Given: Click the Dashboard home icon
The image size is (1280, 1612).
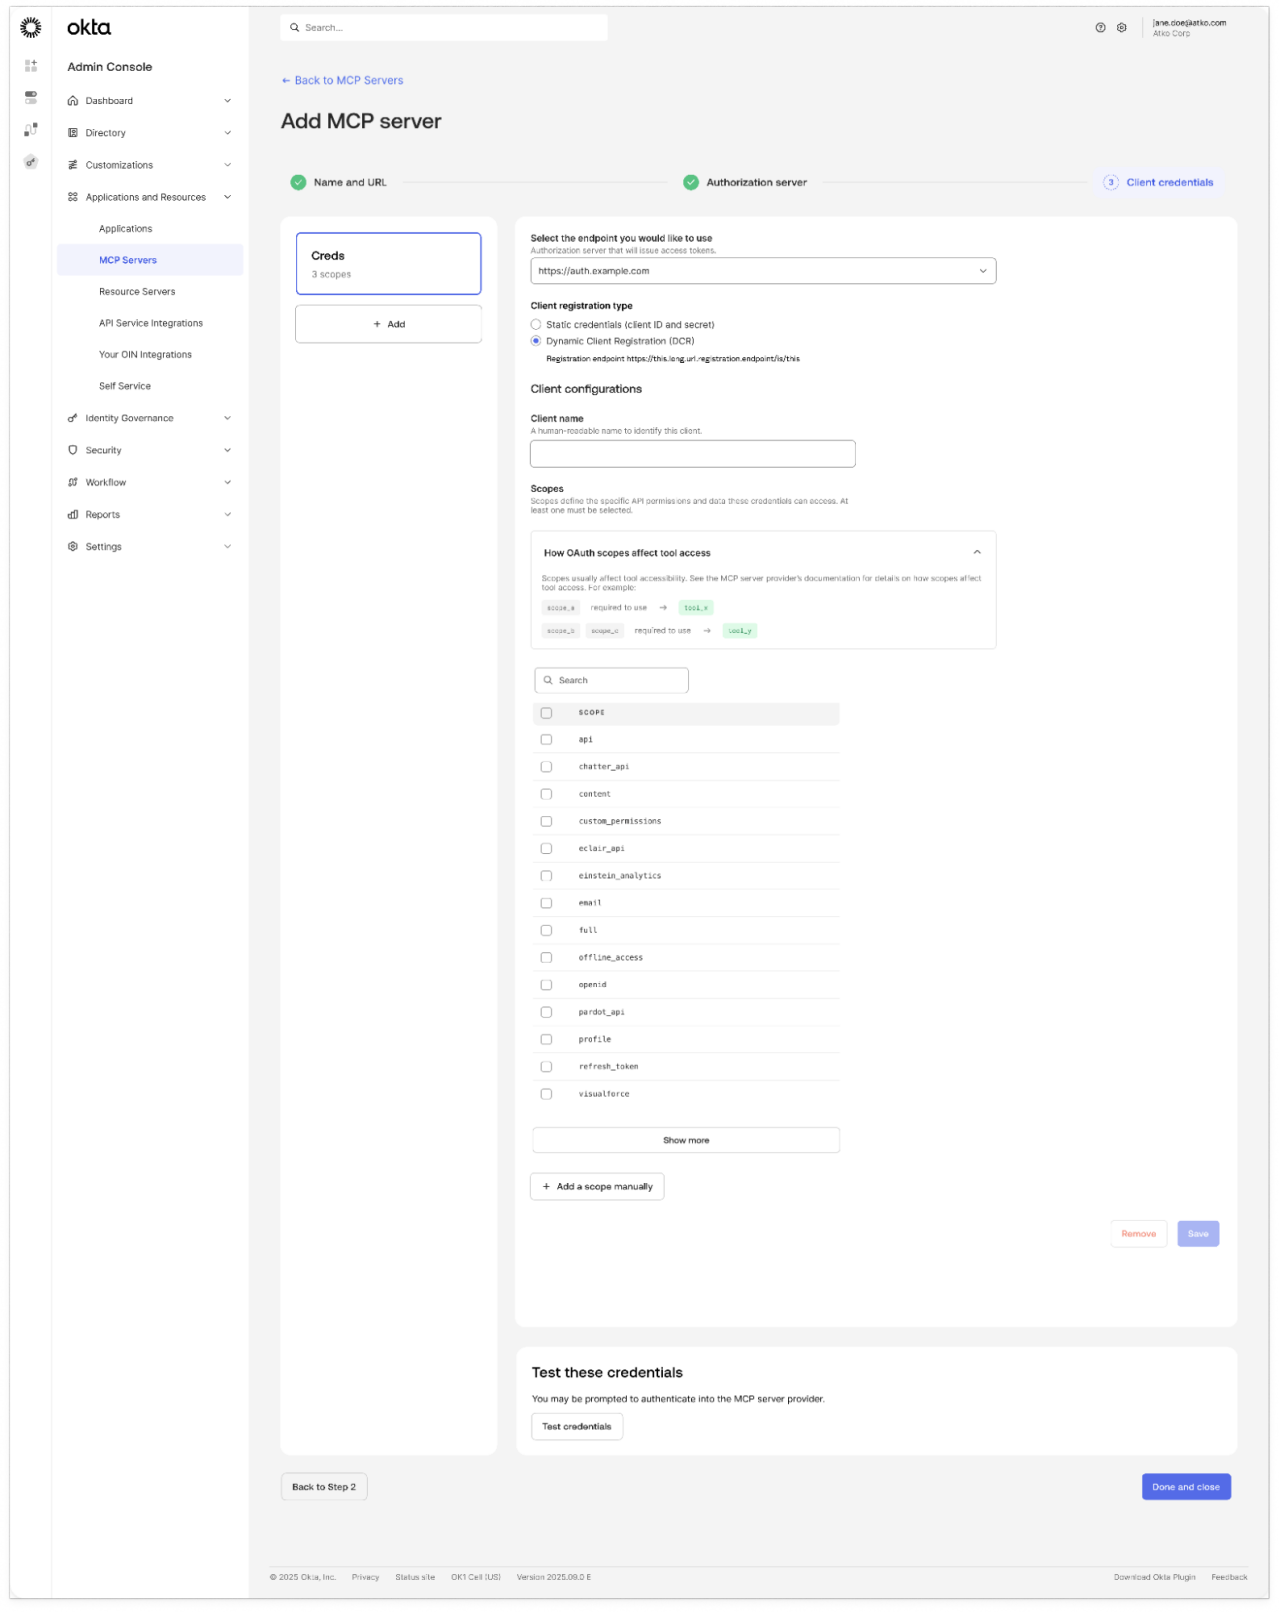Looking at the screenshot, I should coord(73,101).
